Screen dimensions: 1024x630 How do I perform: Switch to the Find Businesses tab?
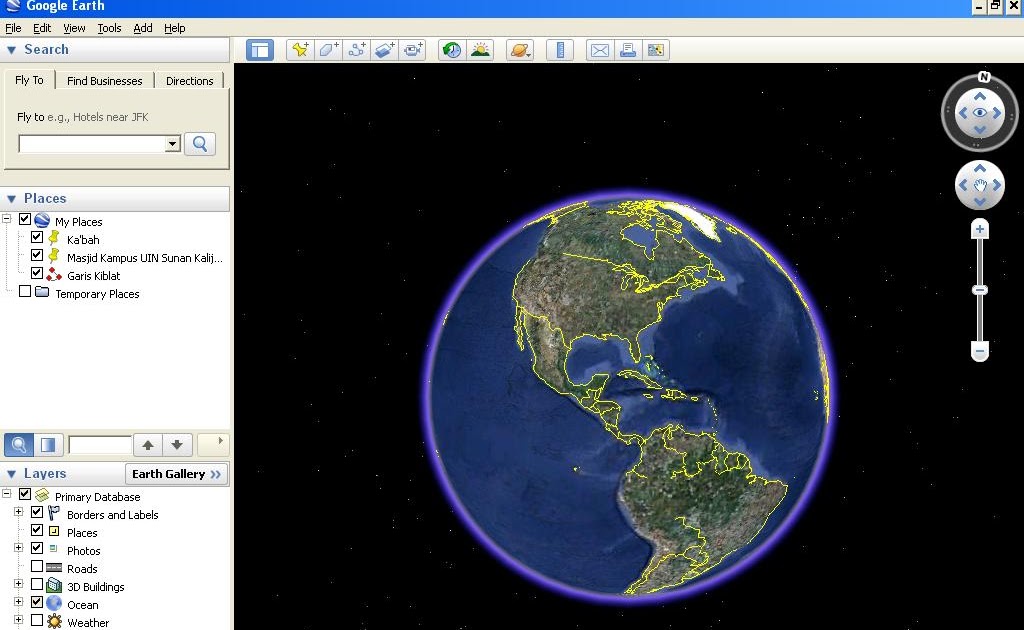click(104, 81)
